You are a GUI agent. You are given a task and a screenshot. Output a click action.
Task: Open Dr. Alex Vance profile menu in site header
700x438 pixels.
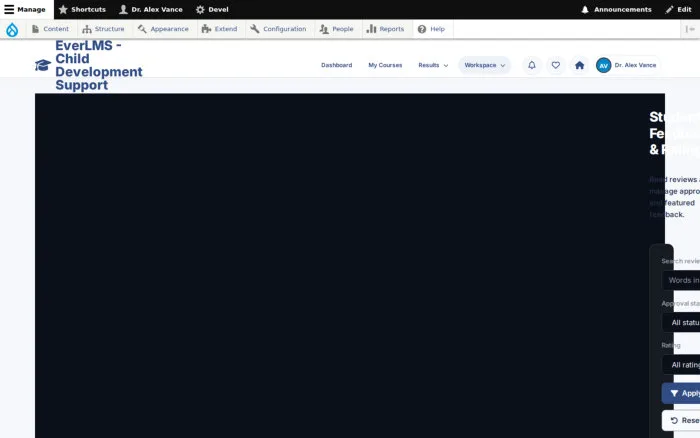(627, 65)
